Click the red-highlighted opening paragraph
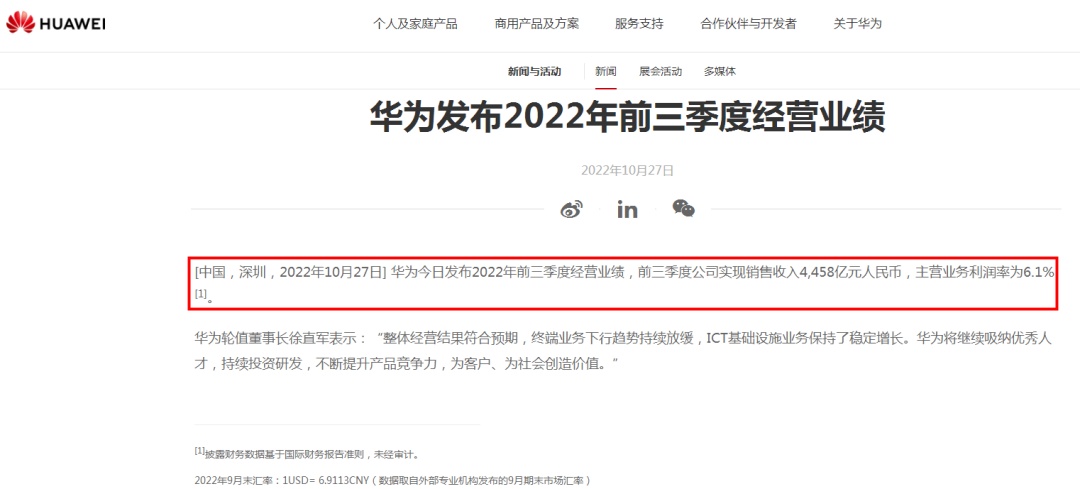Image resolution: width=1080 pixels, height=489 pixels. coord(623,284)
